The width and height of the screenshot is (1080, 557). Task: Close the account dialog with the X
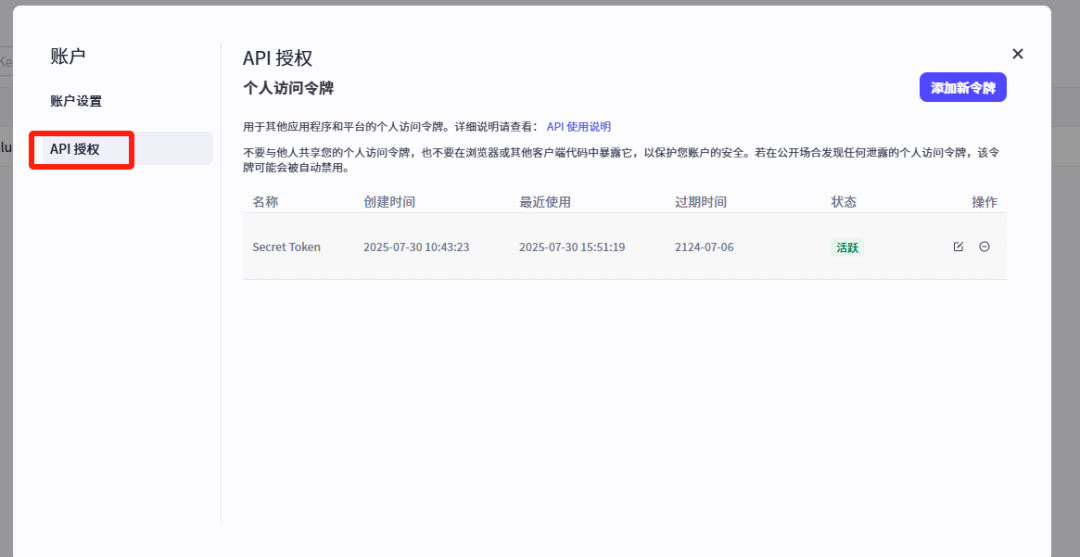click(1017, 54)
